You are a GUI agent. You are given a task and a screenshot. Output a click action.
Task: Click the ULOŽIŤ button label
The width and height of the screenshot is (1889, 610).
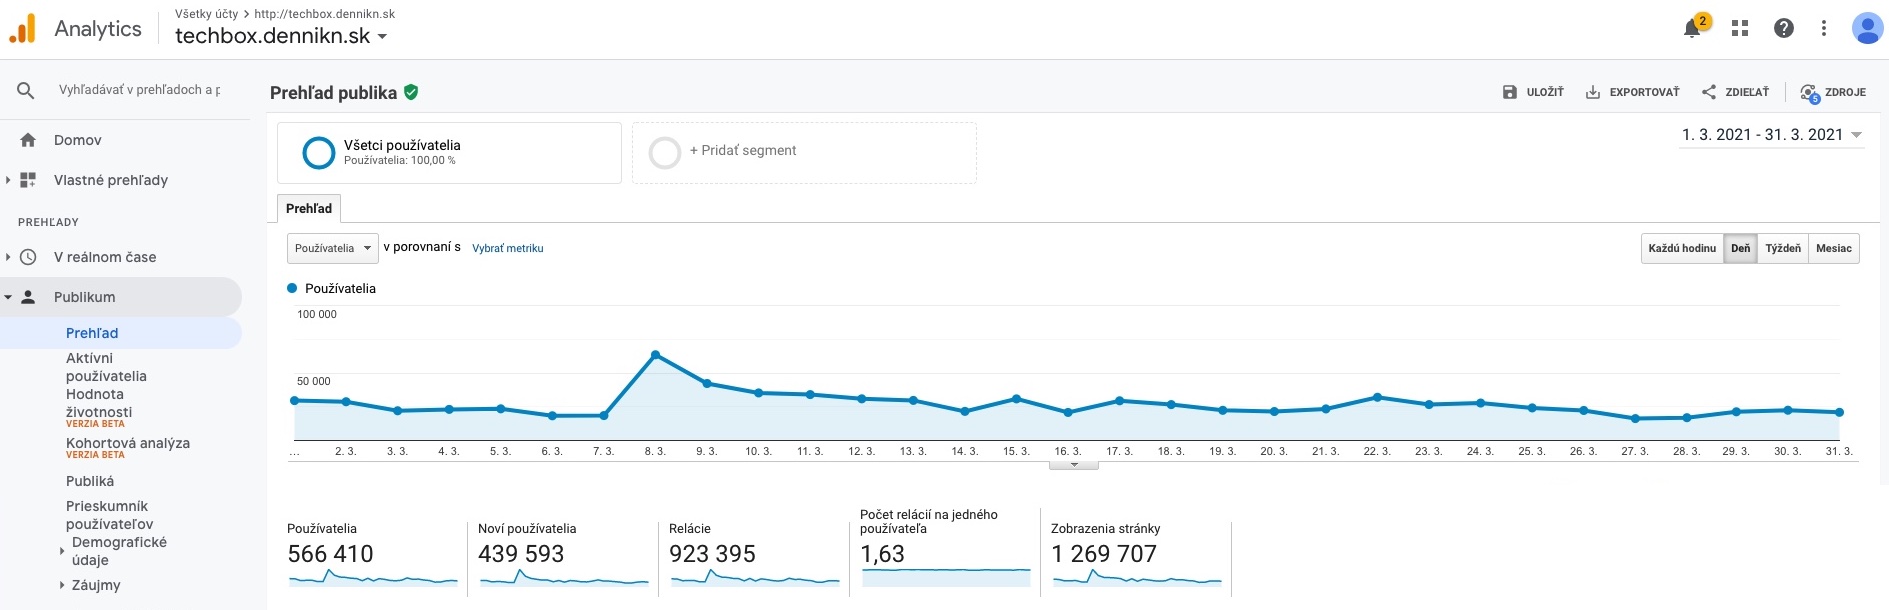(1545, 92)
